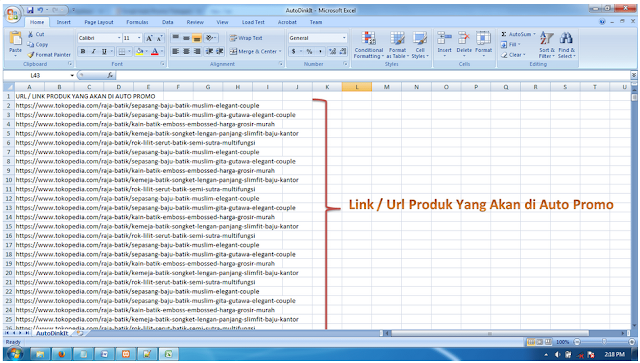Align text right
Image resolution: width=640 pixels, height=363 pixels.
197,51
